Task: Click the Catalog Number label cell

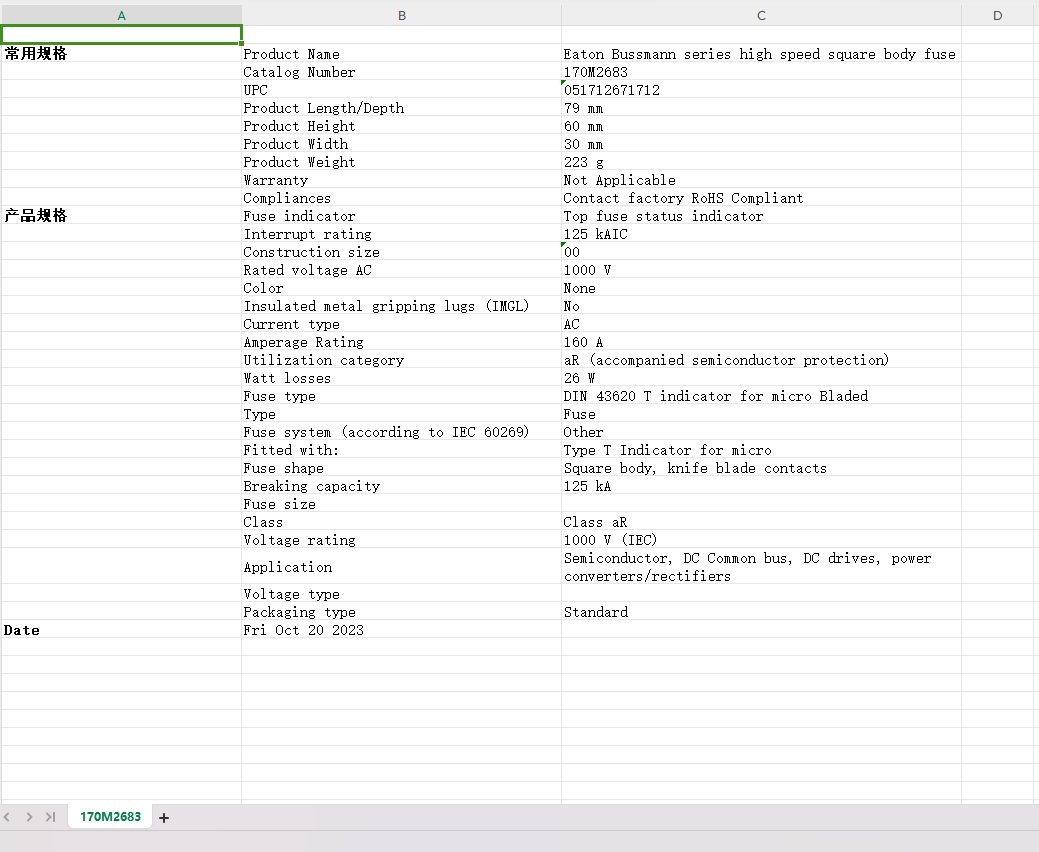Action: pyautogui.click(x=402, y=72)
